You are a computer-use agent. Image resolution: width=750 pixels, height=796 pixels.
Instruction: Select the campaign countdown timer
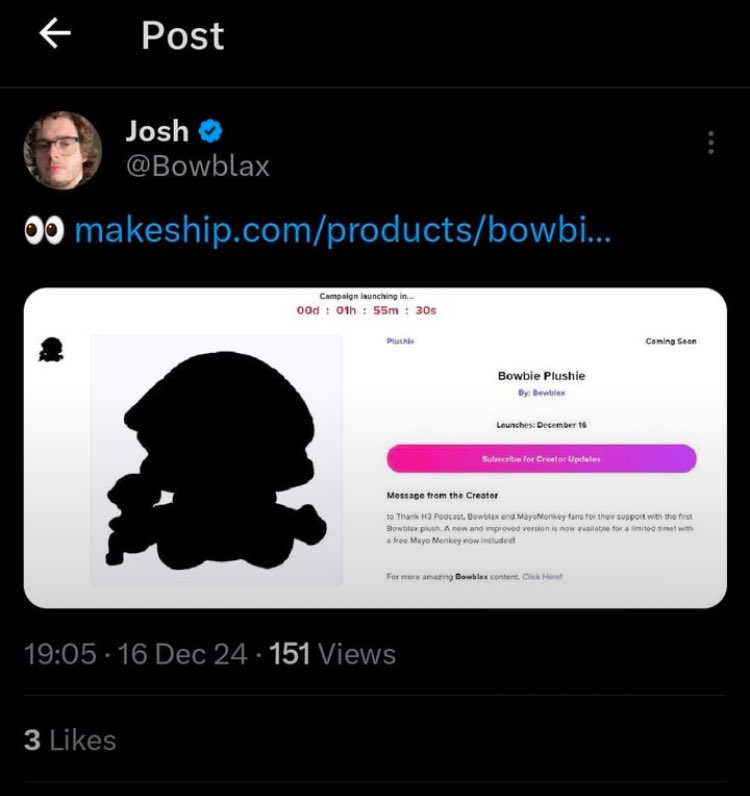click(366, 310)
